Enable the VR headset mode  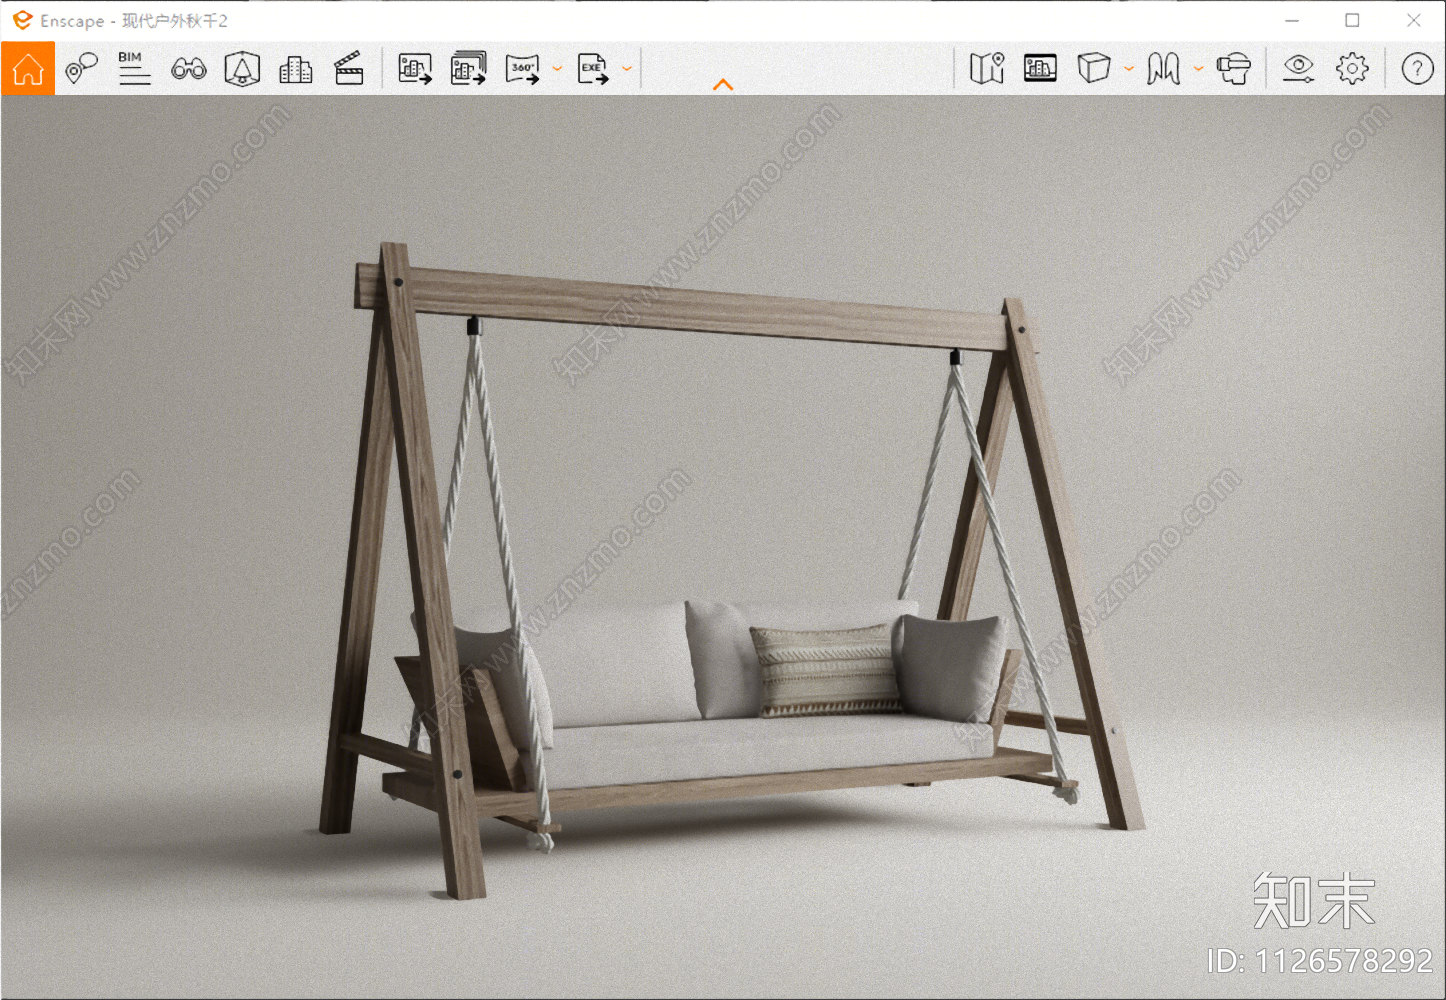click(x=1234, y=68)
